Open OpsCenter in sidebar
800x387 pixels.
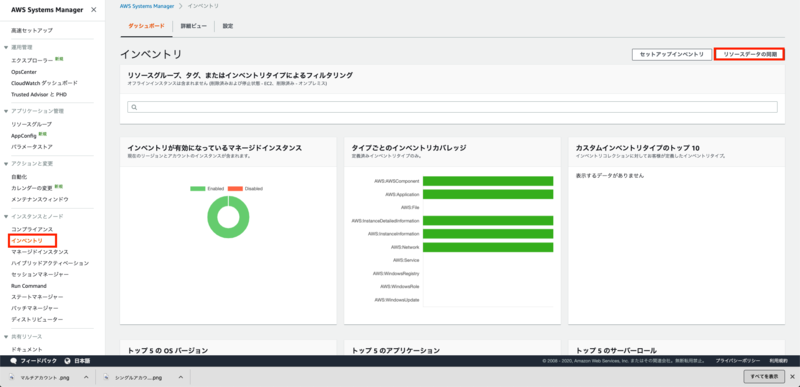24,72
